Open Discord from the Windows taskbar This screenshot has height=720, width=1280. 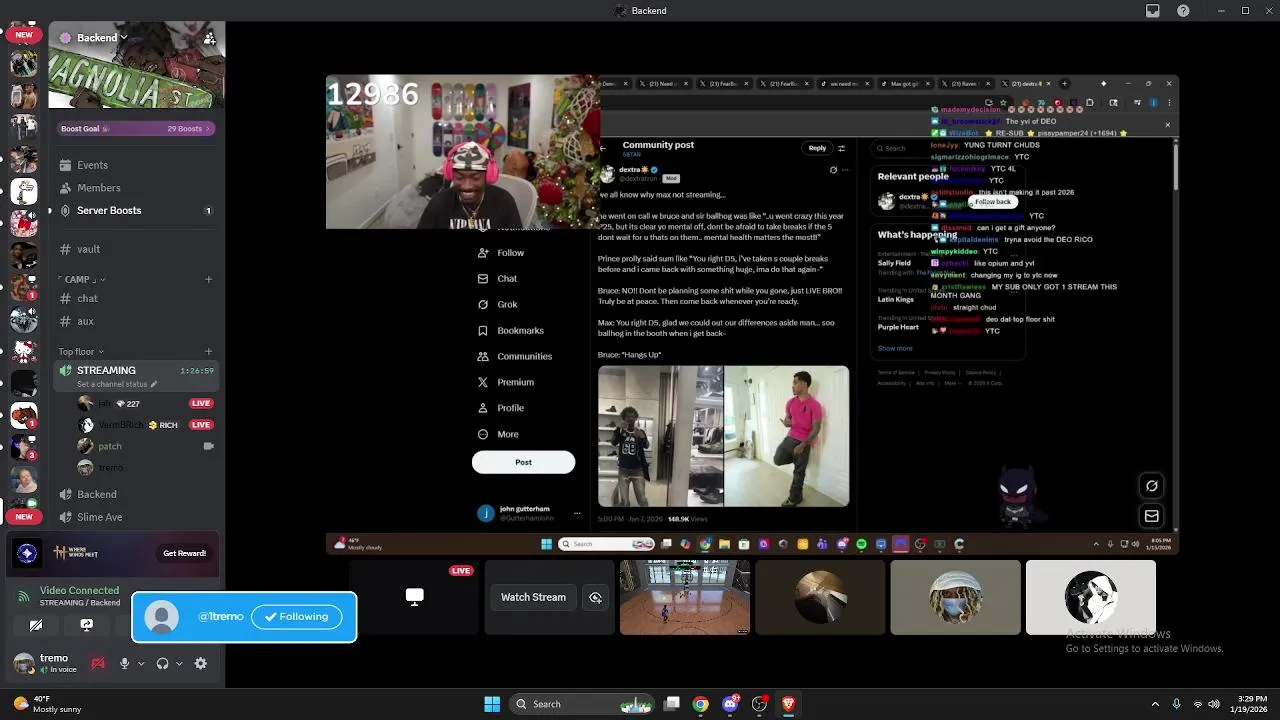click(731, 704)
